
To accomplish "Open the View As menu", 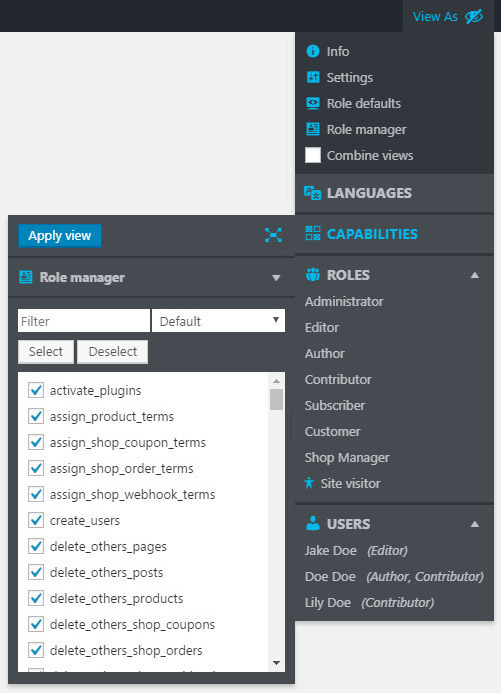I will coord(448,16).
